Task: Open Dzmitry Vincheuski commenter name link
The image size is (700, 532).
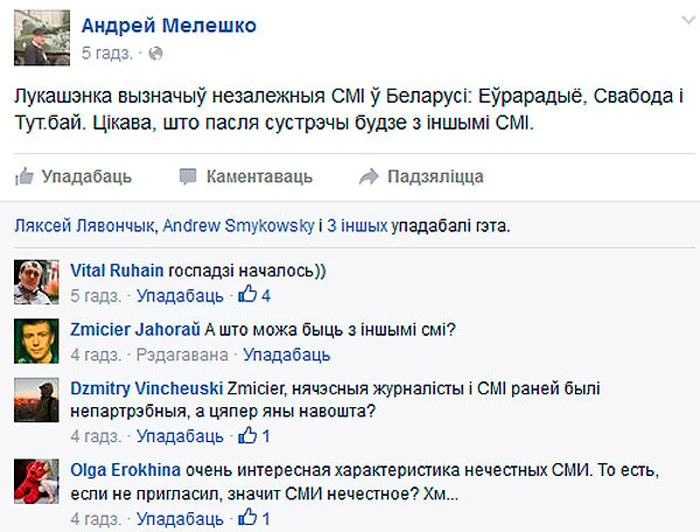Action: click(146, 388)
